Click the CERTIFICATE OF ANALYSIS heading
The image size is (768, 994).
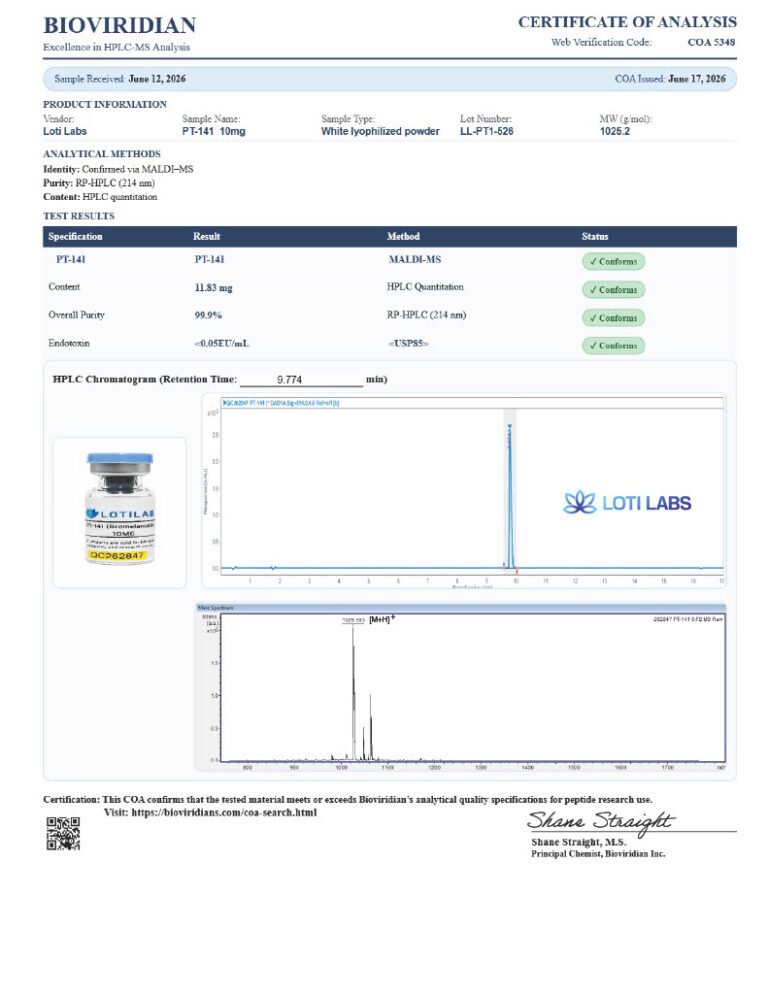point(627,22)
